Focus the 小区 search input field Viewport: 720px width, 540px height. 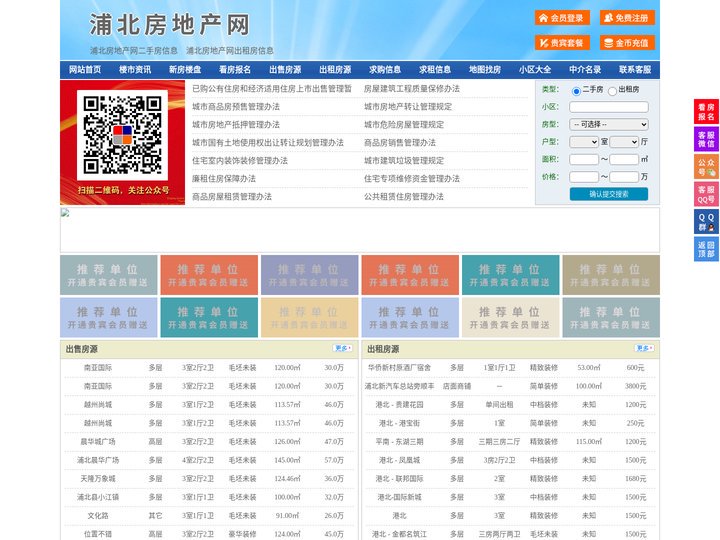(x=609, y=107)
